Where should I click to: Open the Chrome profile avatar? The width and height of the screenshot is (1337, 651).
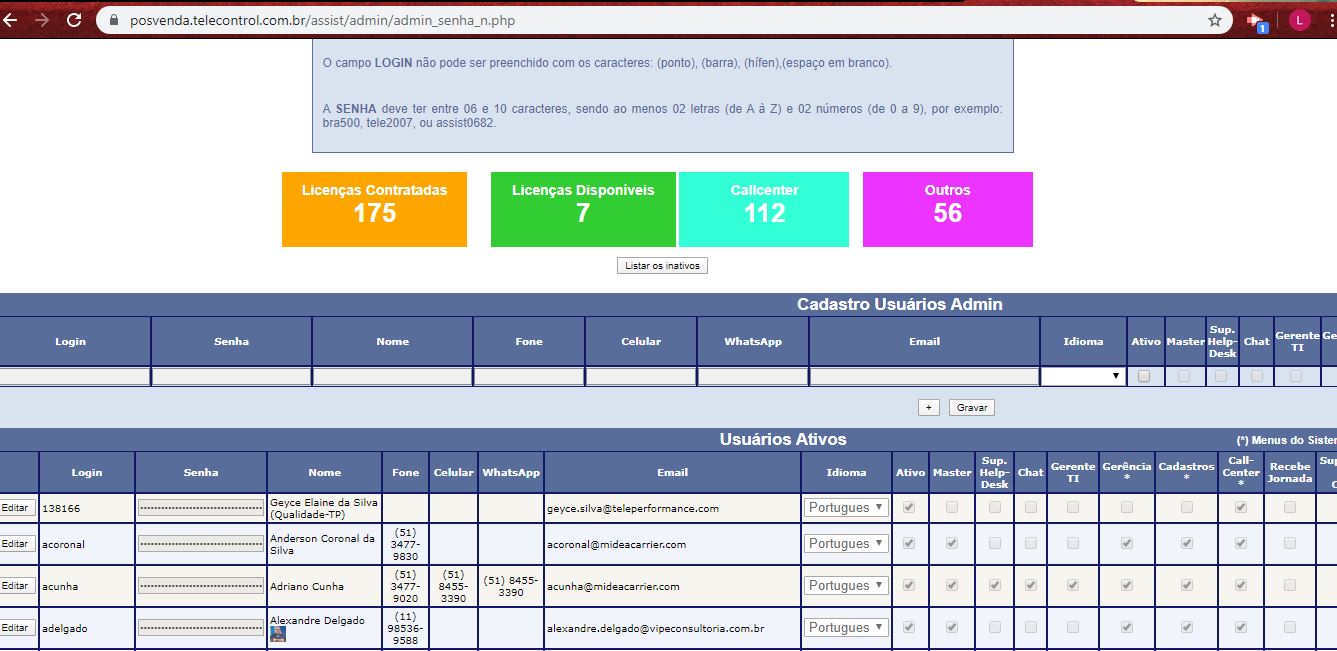click(x=1299, y=20)
